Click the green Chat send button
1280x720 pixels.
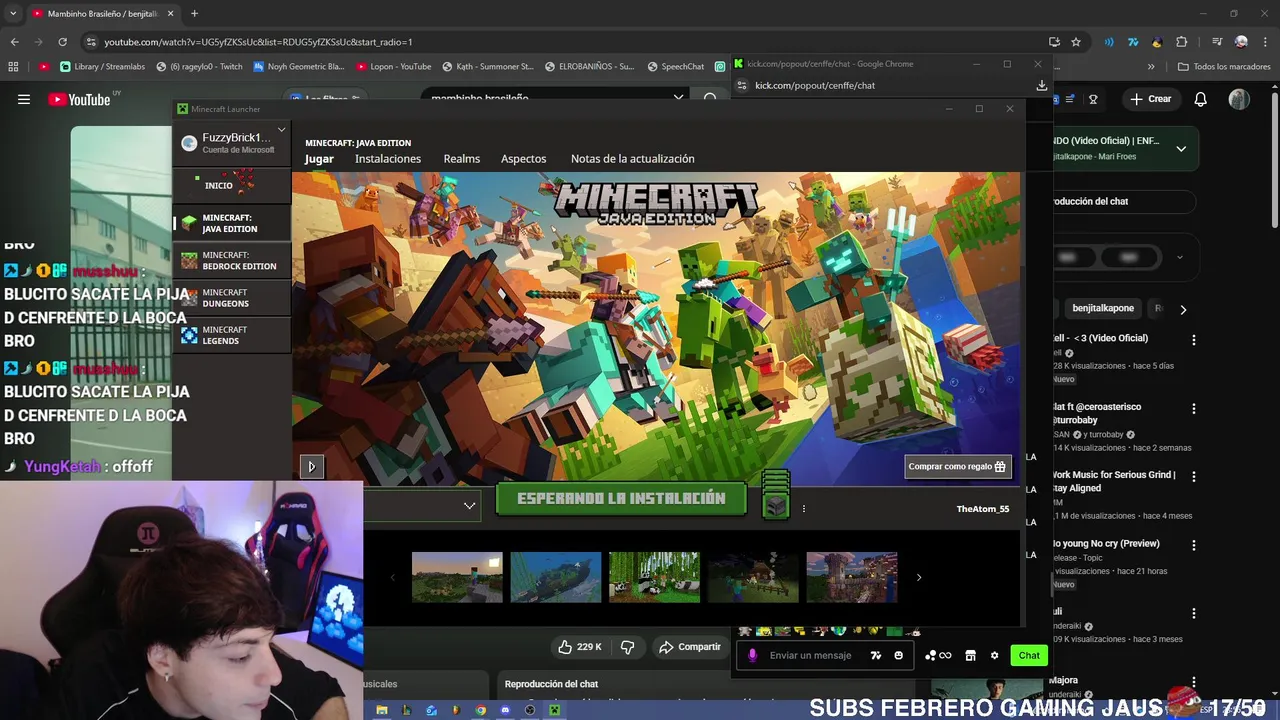tap(1029, 655)
